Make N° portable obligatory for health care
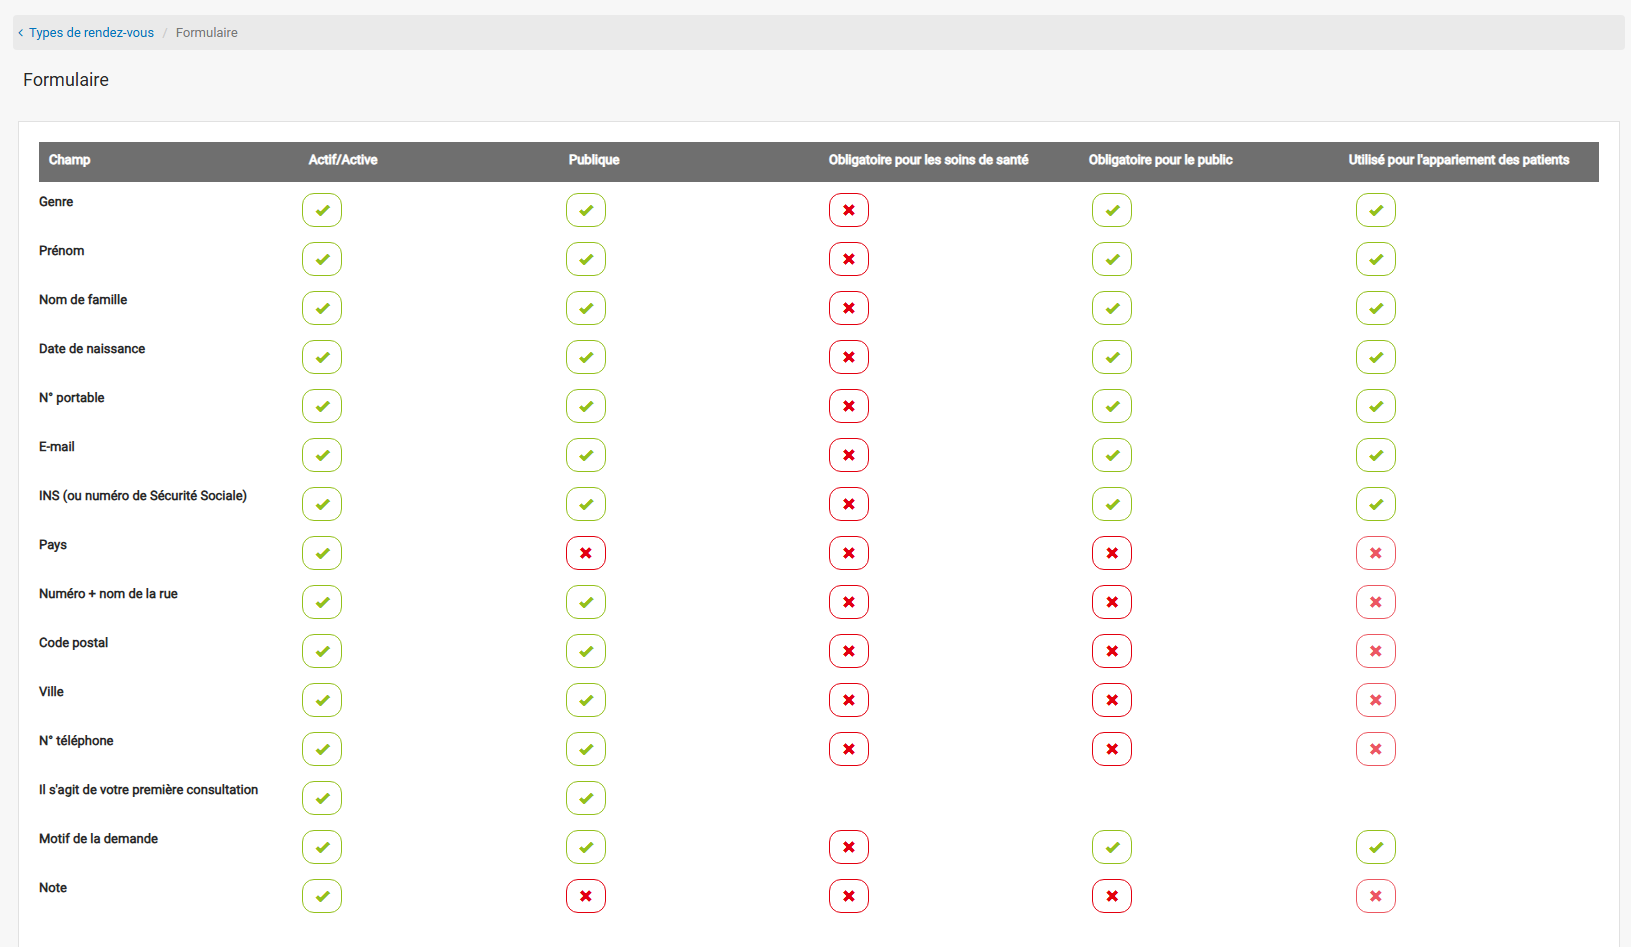 [849, 406]
